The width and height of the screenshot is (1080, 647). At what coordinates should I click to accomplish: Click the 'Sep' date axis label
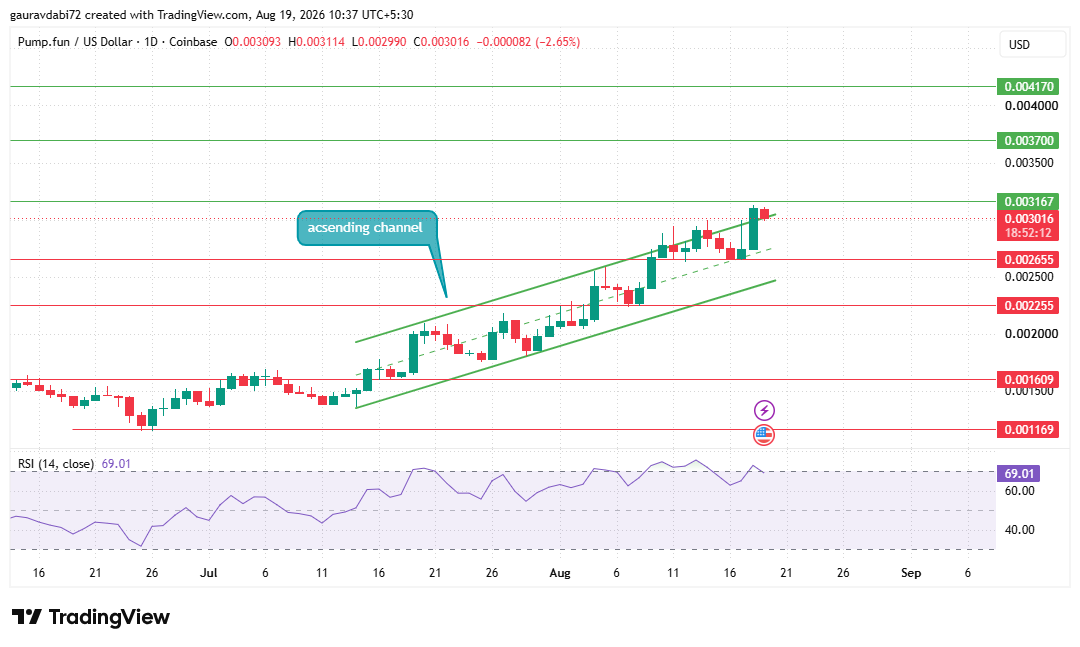(911, 573)
